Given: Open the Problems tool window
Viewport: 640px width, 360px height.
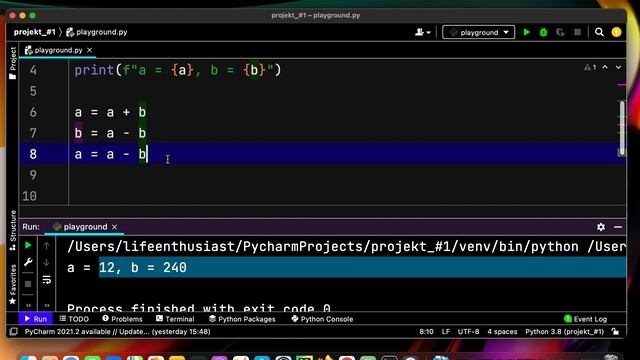Looking at the screenshot, I should [122, 319].
